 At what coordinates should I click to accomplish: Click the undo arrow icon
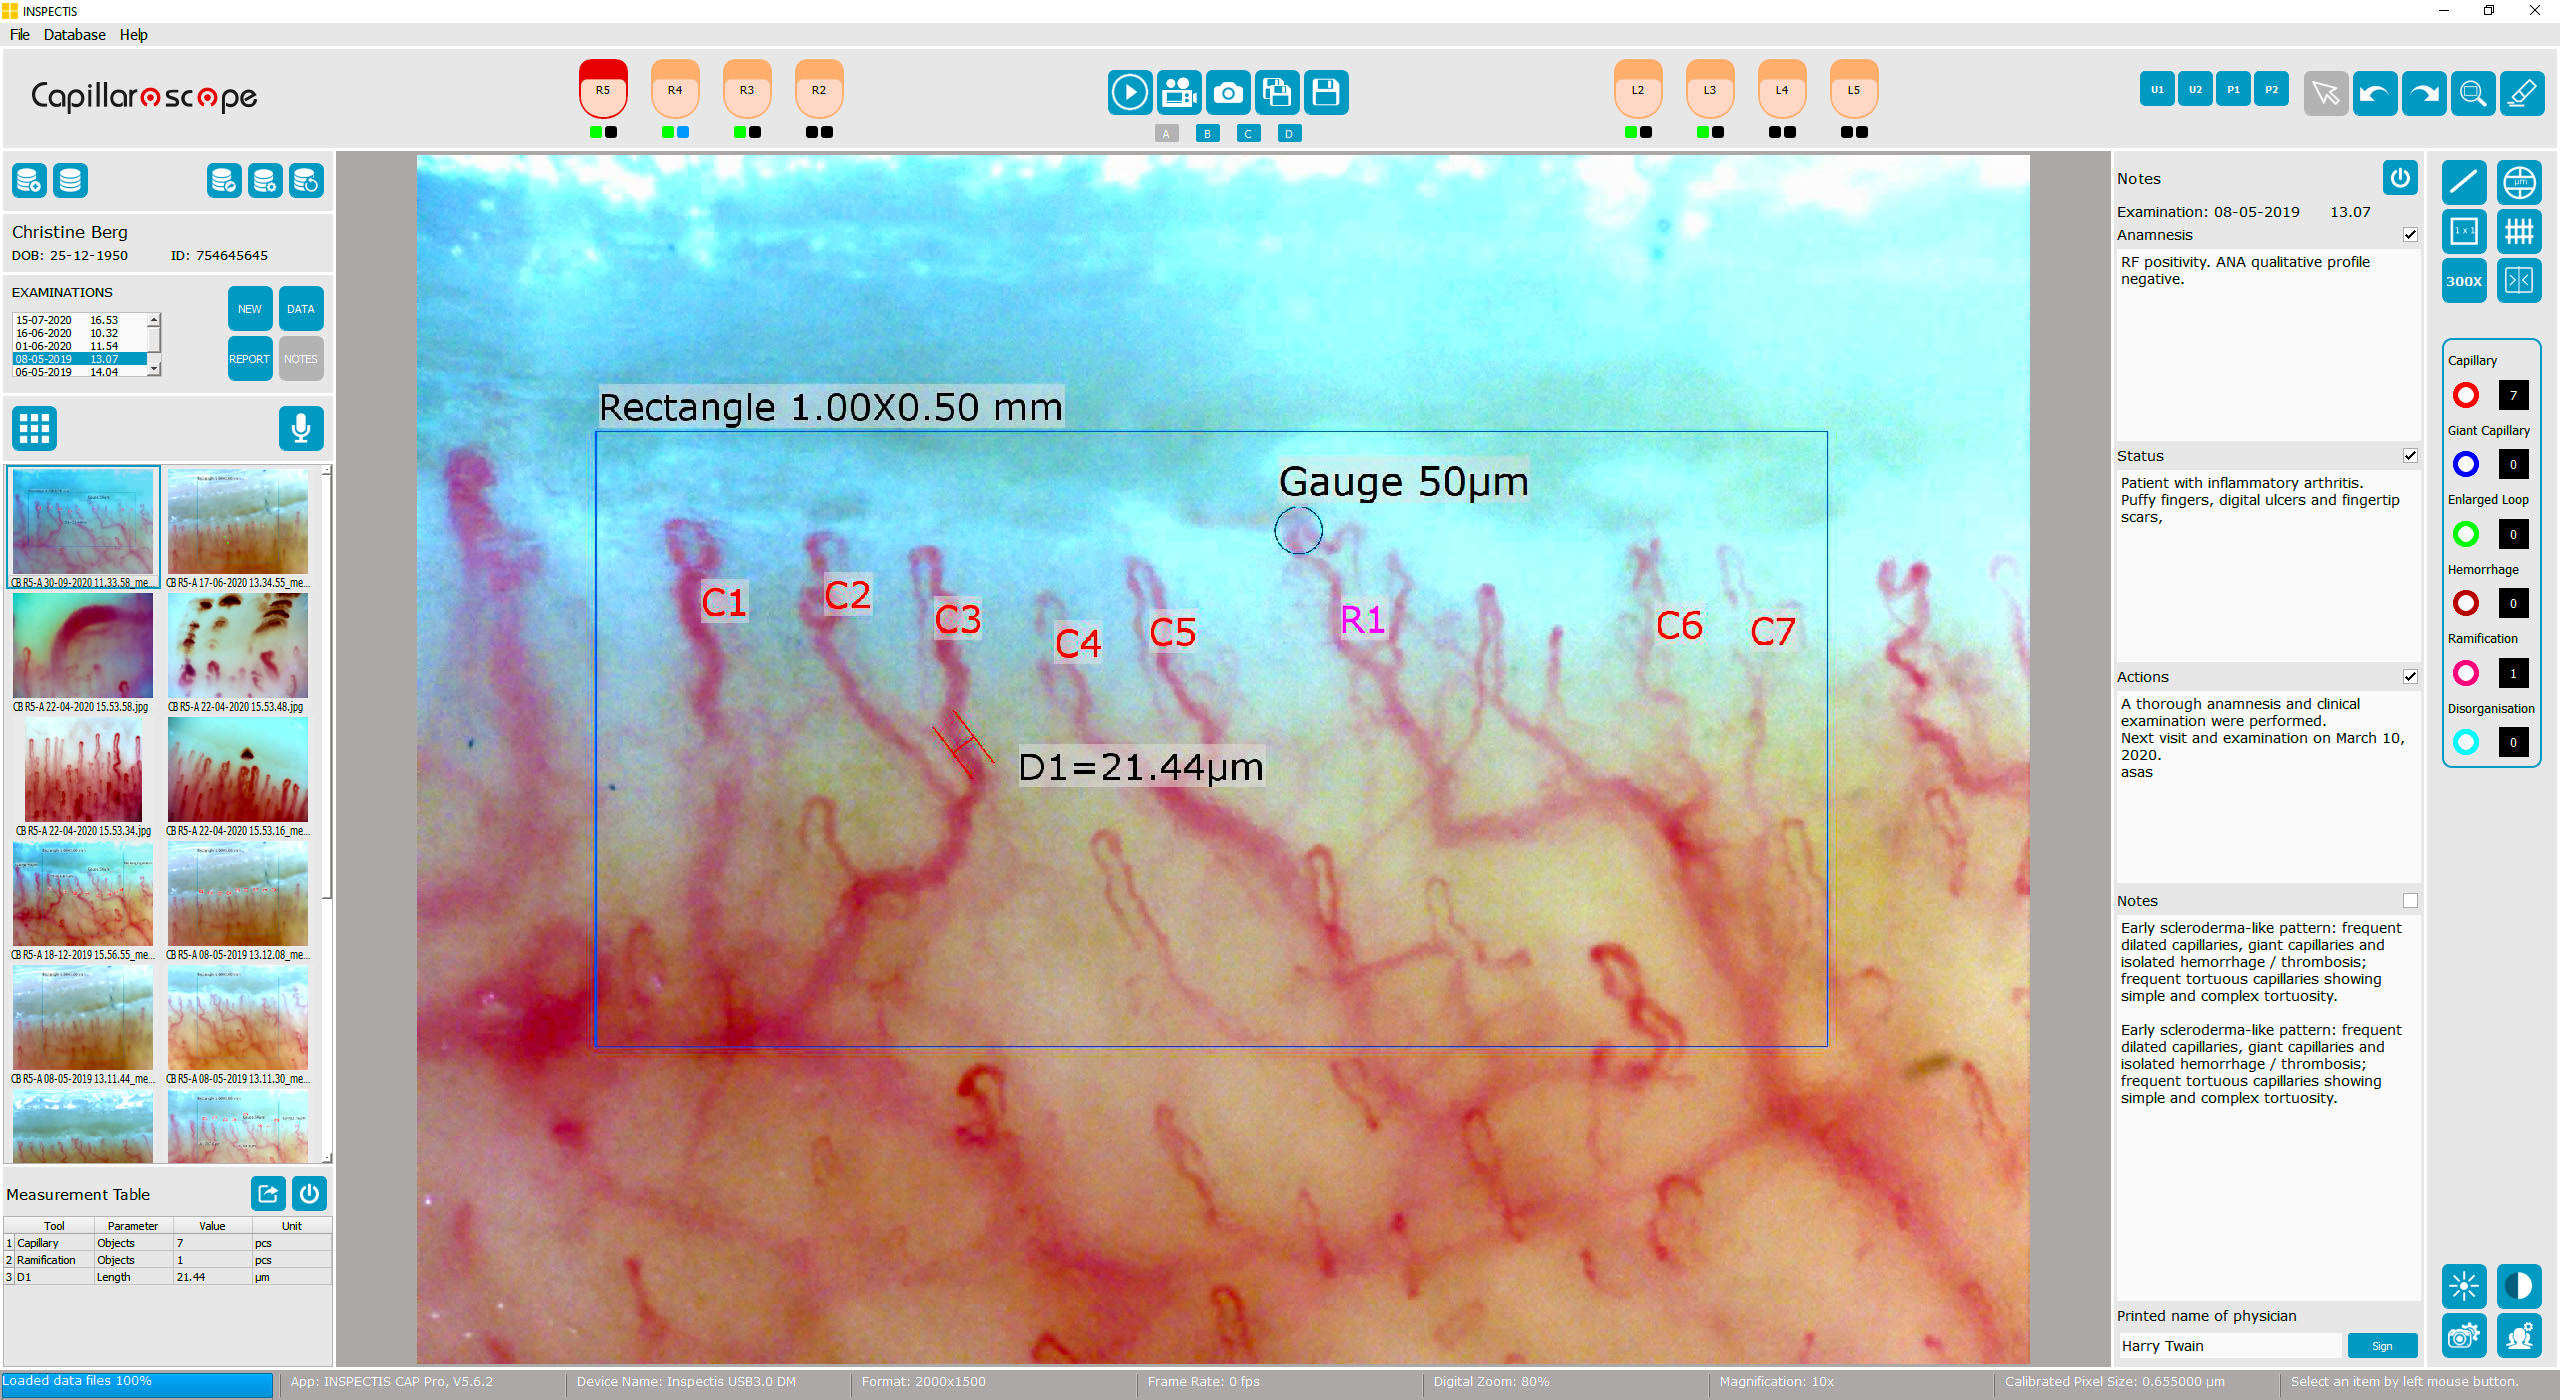[2375, 93]
